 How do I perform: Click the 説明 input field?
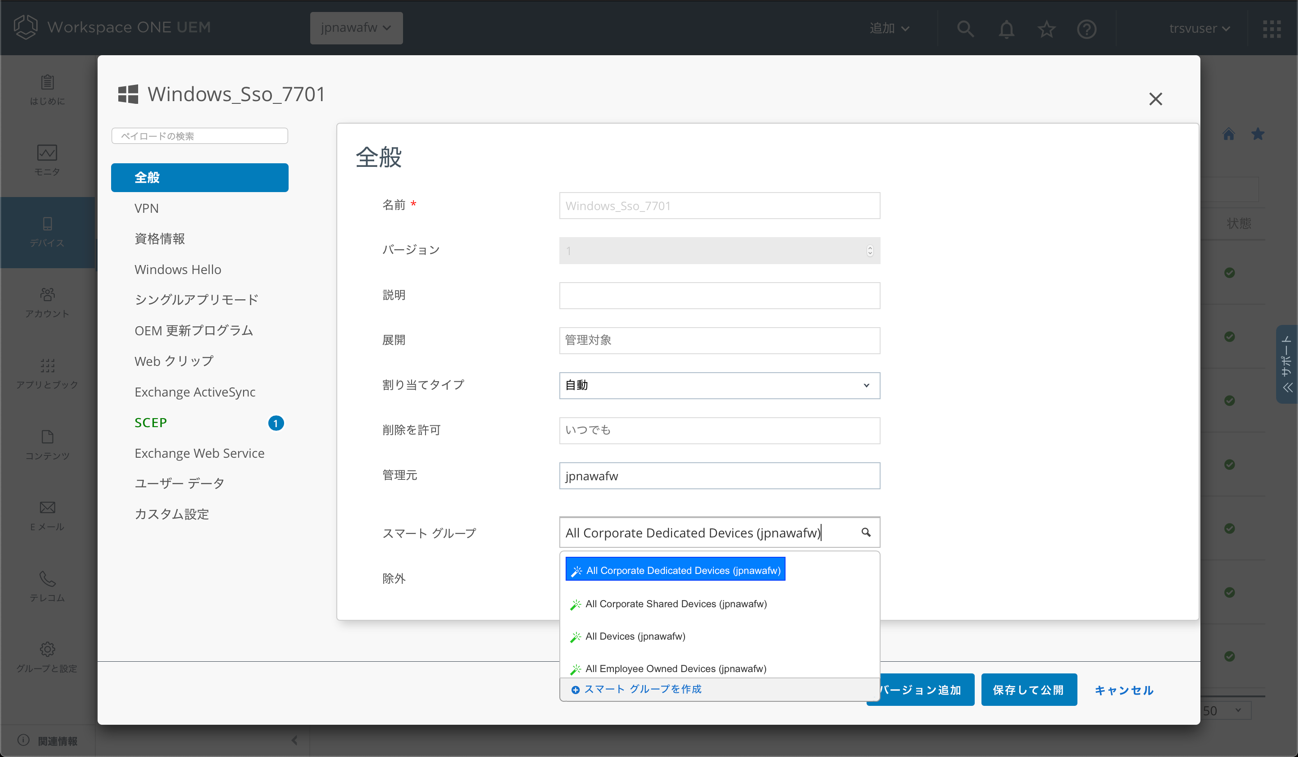tap(719, 296)
